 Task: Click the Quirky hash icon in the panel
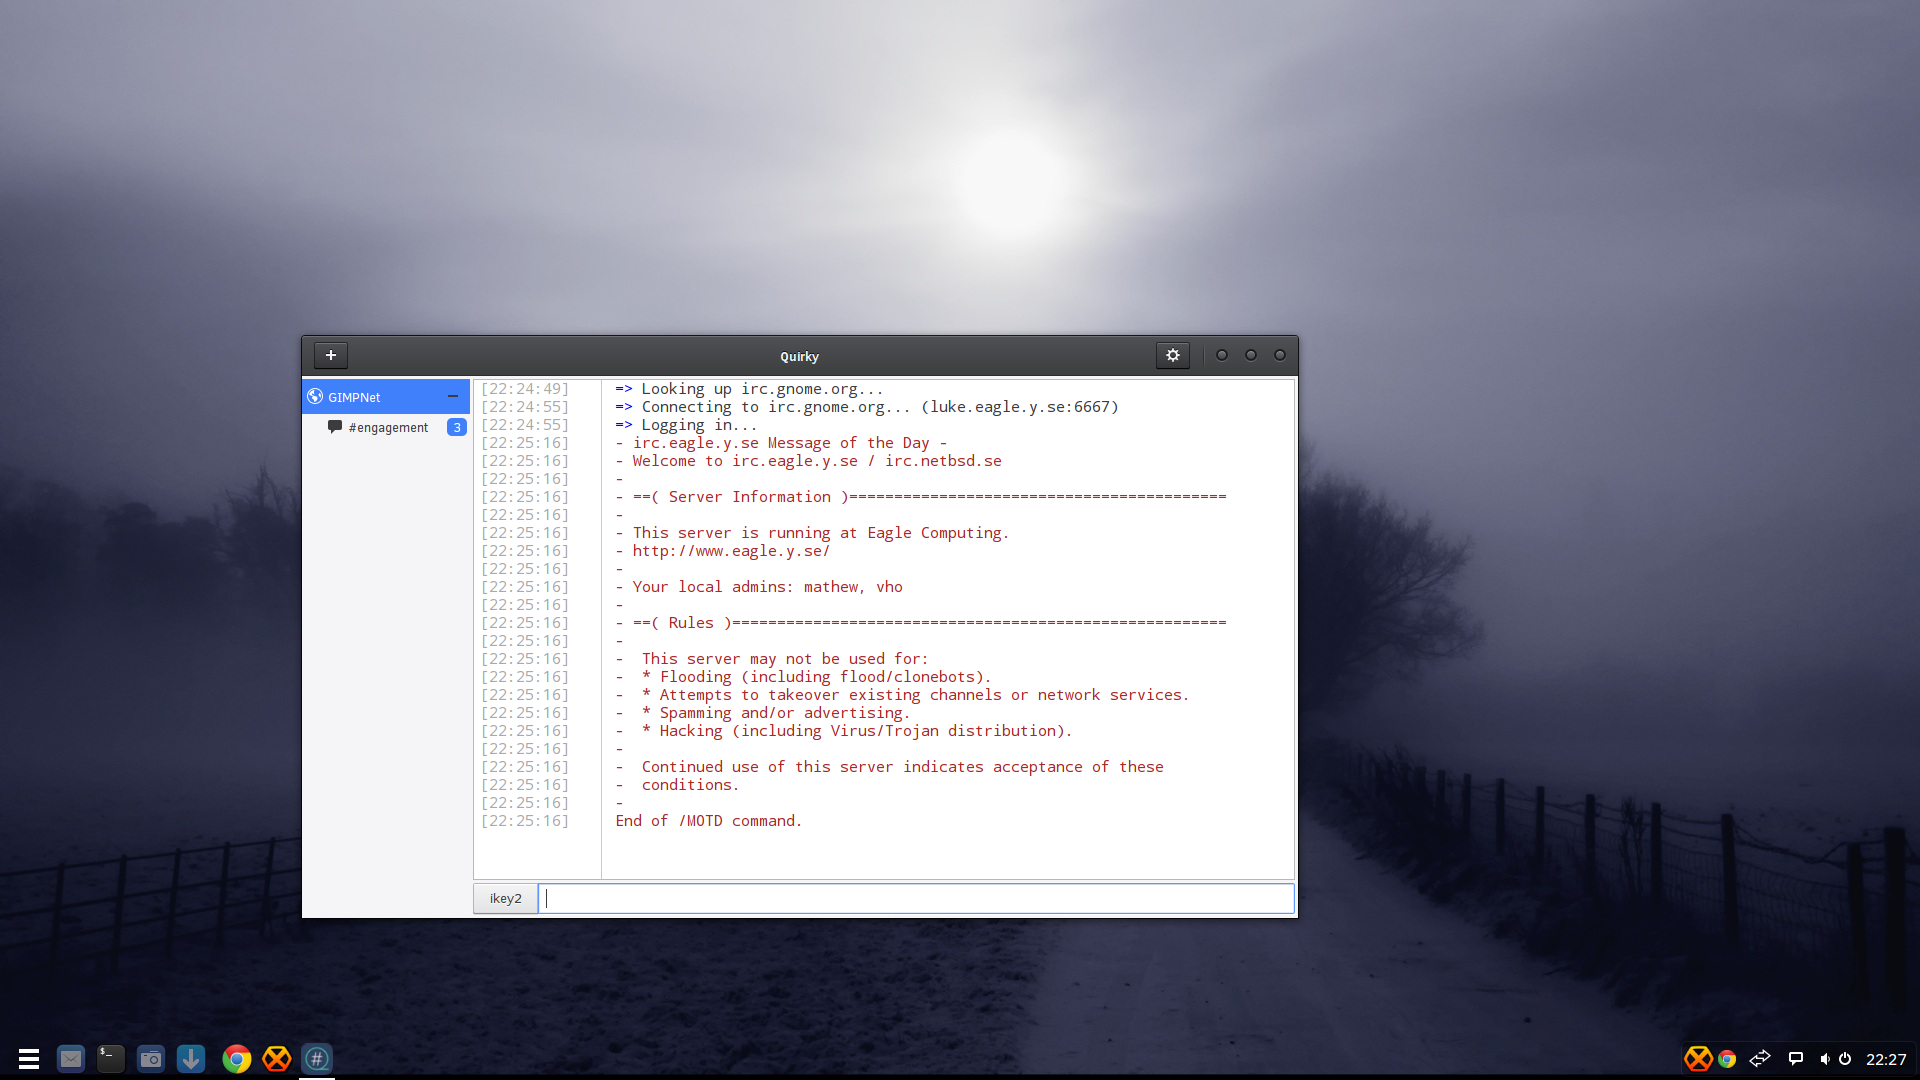(317, 1058)
